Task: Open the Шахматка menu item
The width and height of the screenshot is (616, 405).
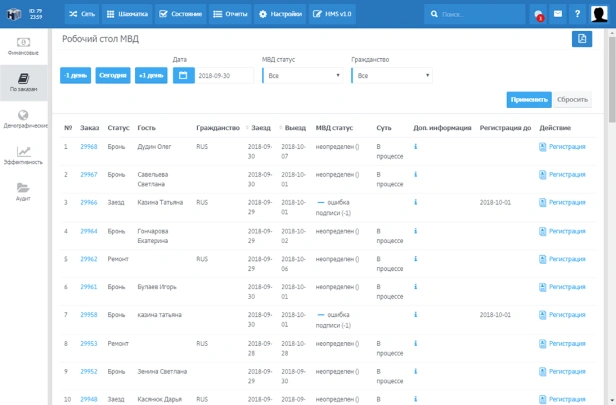Action: point(128,14)
